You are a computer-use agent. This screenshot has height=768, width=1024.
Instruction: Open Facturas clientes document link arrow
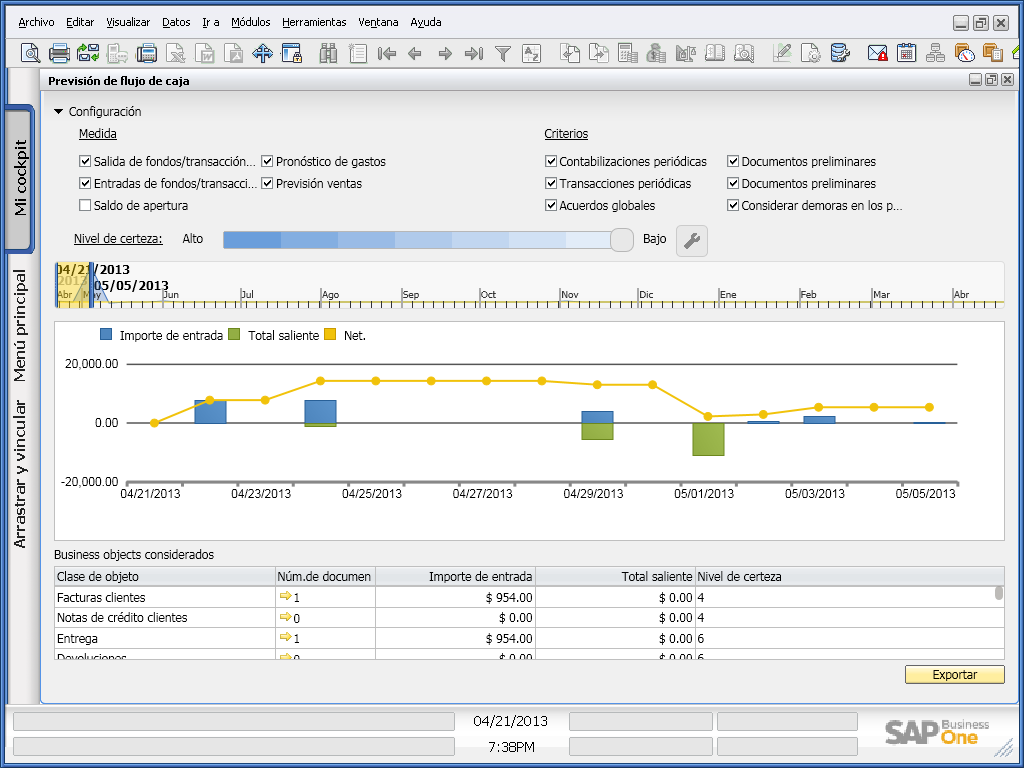[285, 596]
